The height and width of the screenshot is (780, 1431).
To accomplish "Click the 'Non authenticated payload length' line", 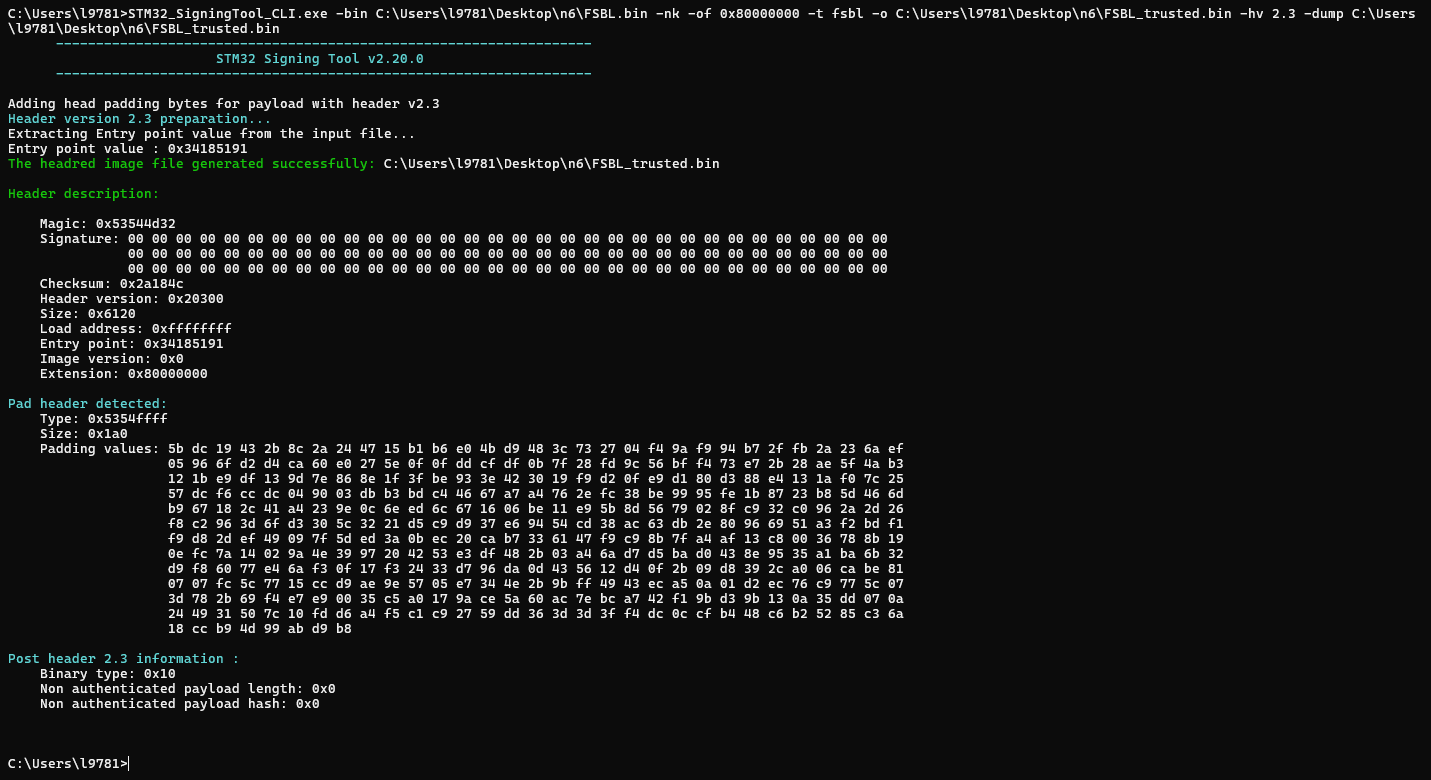I will [x=187, y=689].
